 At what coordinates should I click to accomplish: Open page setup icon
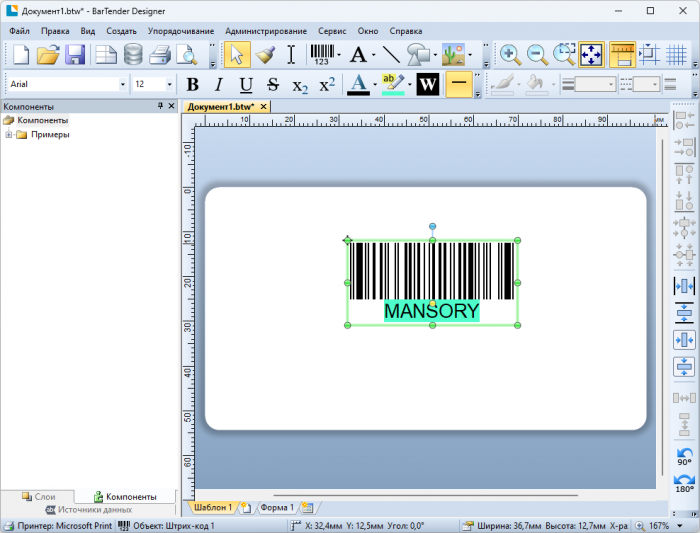click(x=106, y=55)
